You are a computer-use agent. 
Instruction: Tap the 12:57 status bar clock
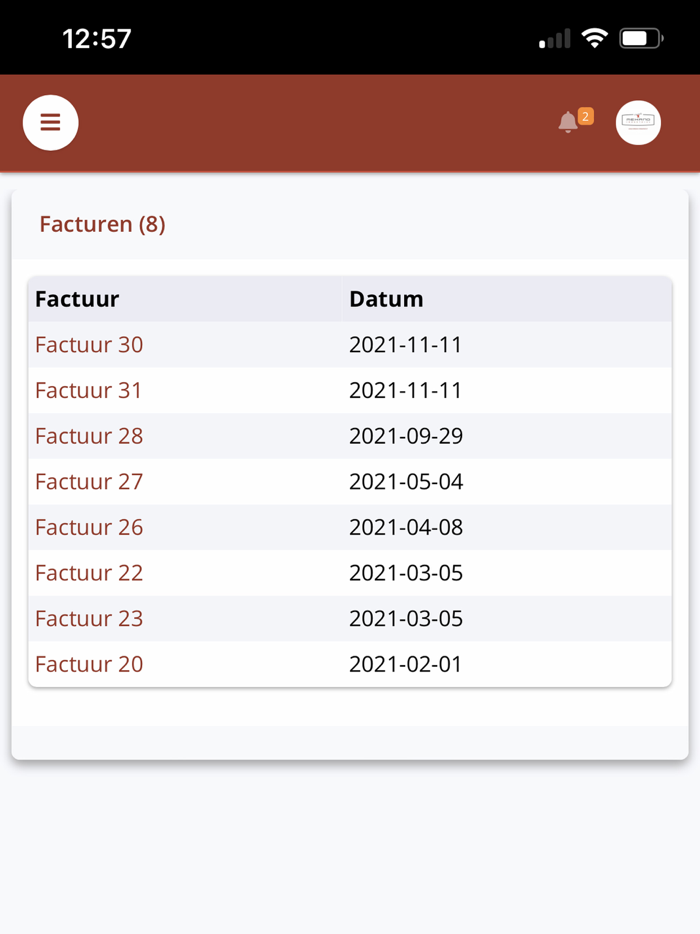(x=97, y=39)
